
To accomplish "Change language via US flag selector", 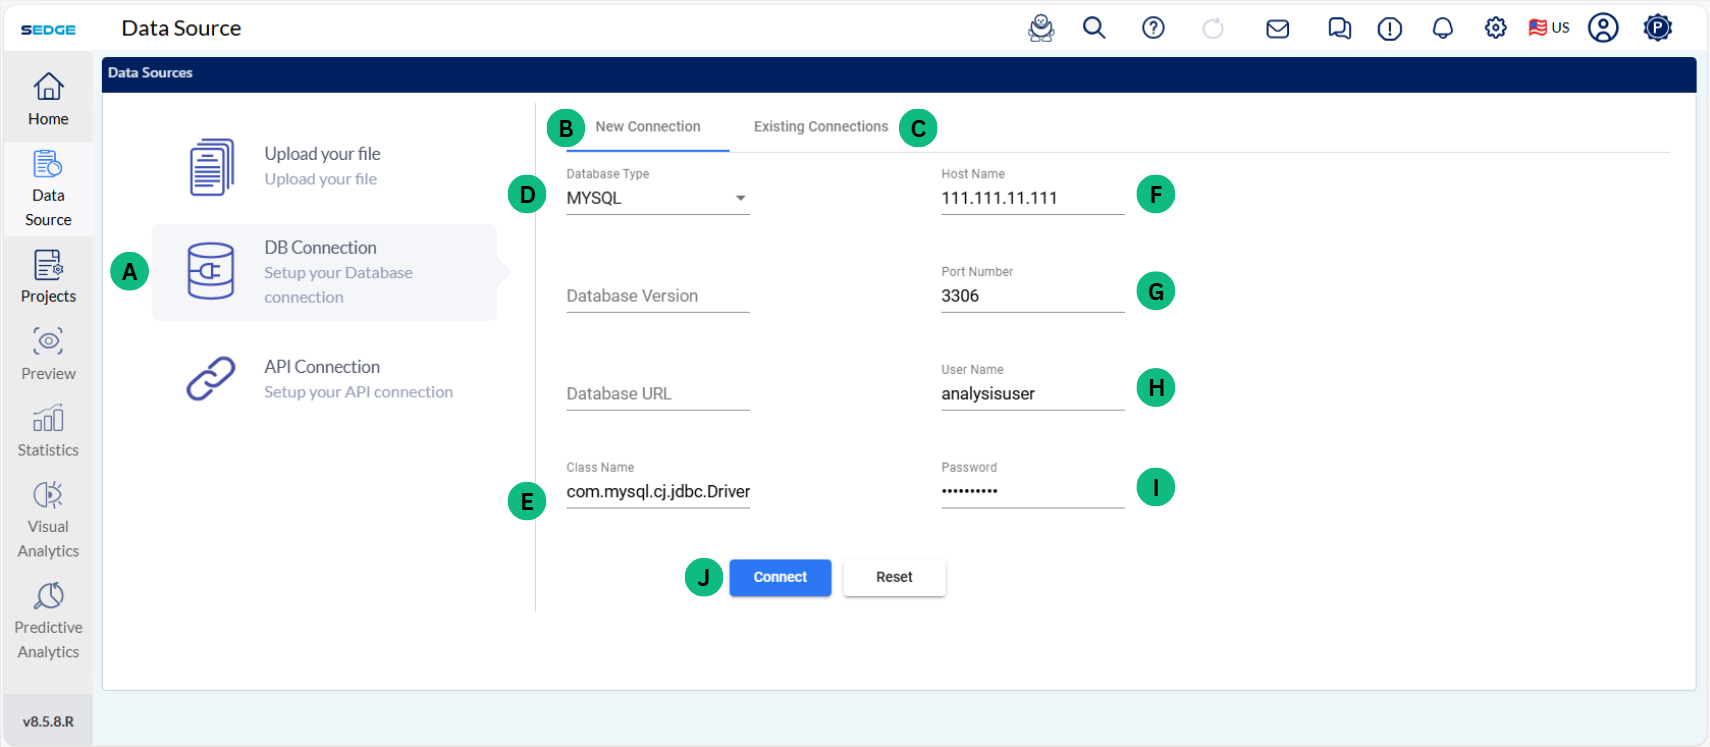I will (x=1548, y=28).
